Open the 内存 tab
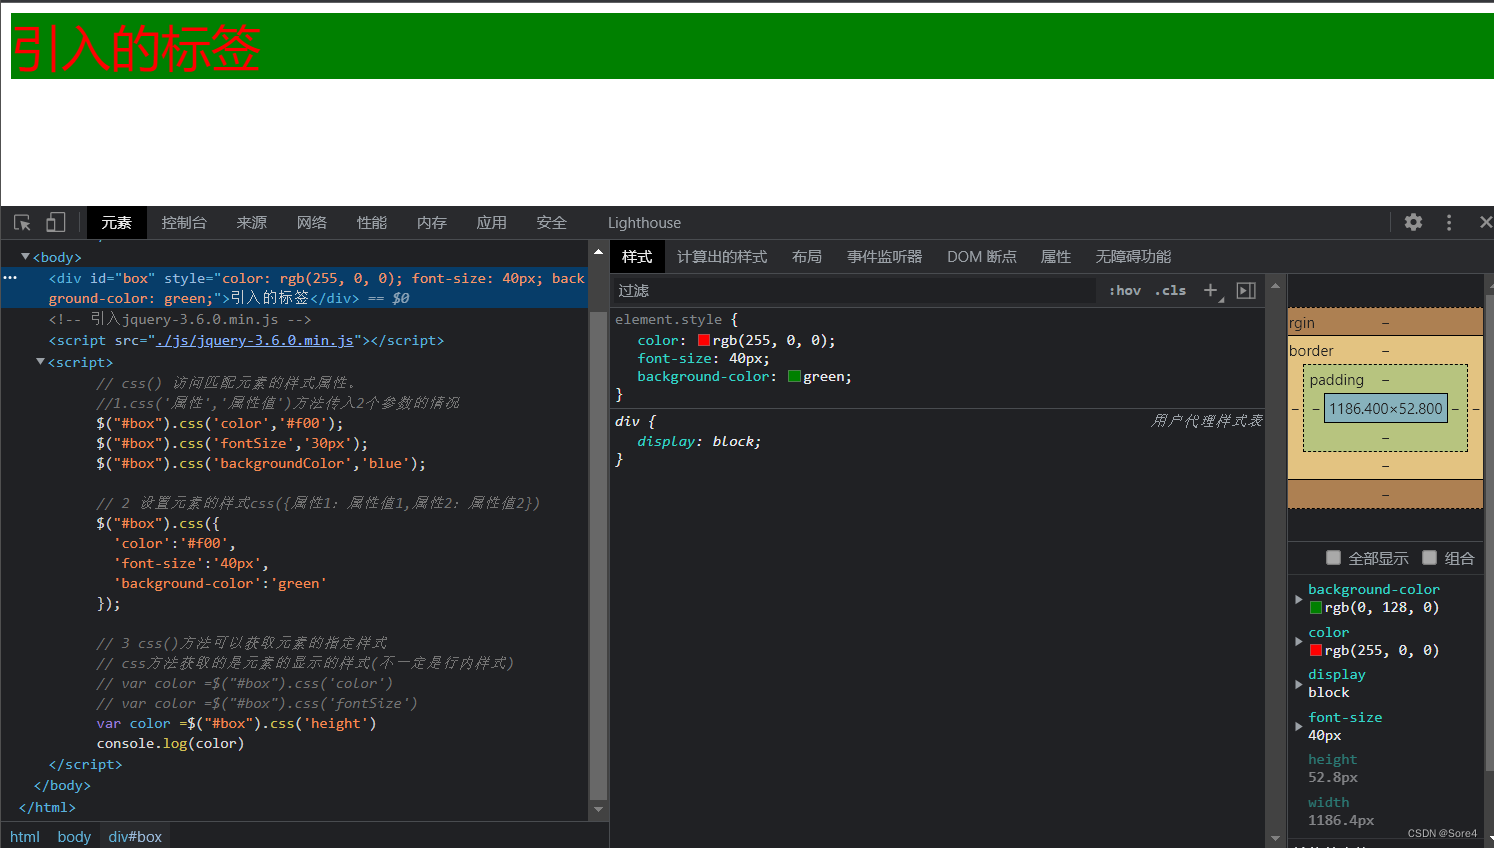This screenshot has width=1494, height=848. pos(432,223)
